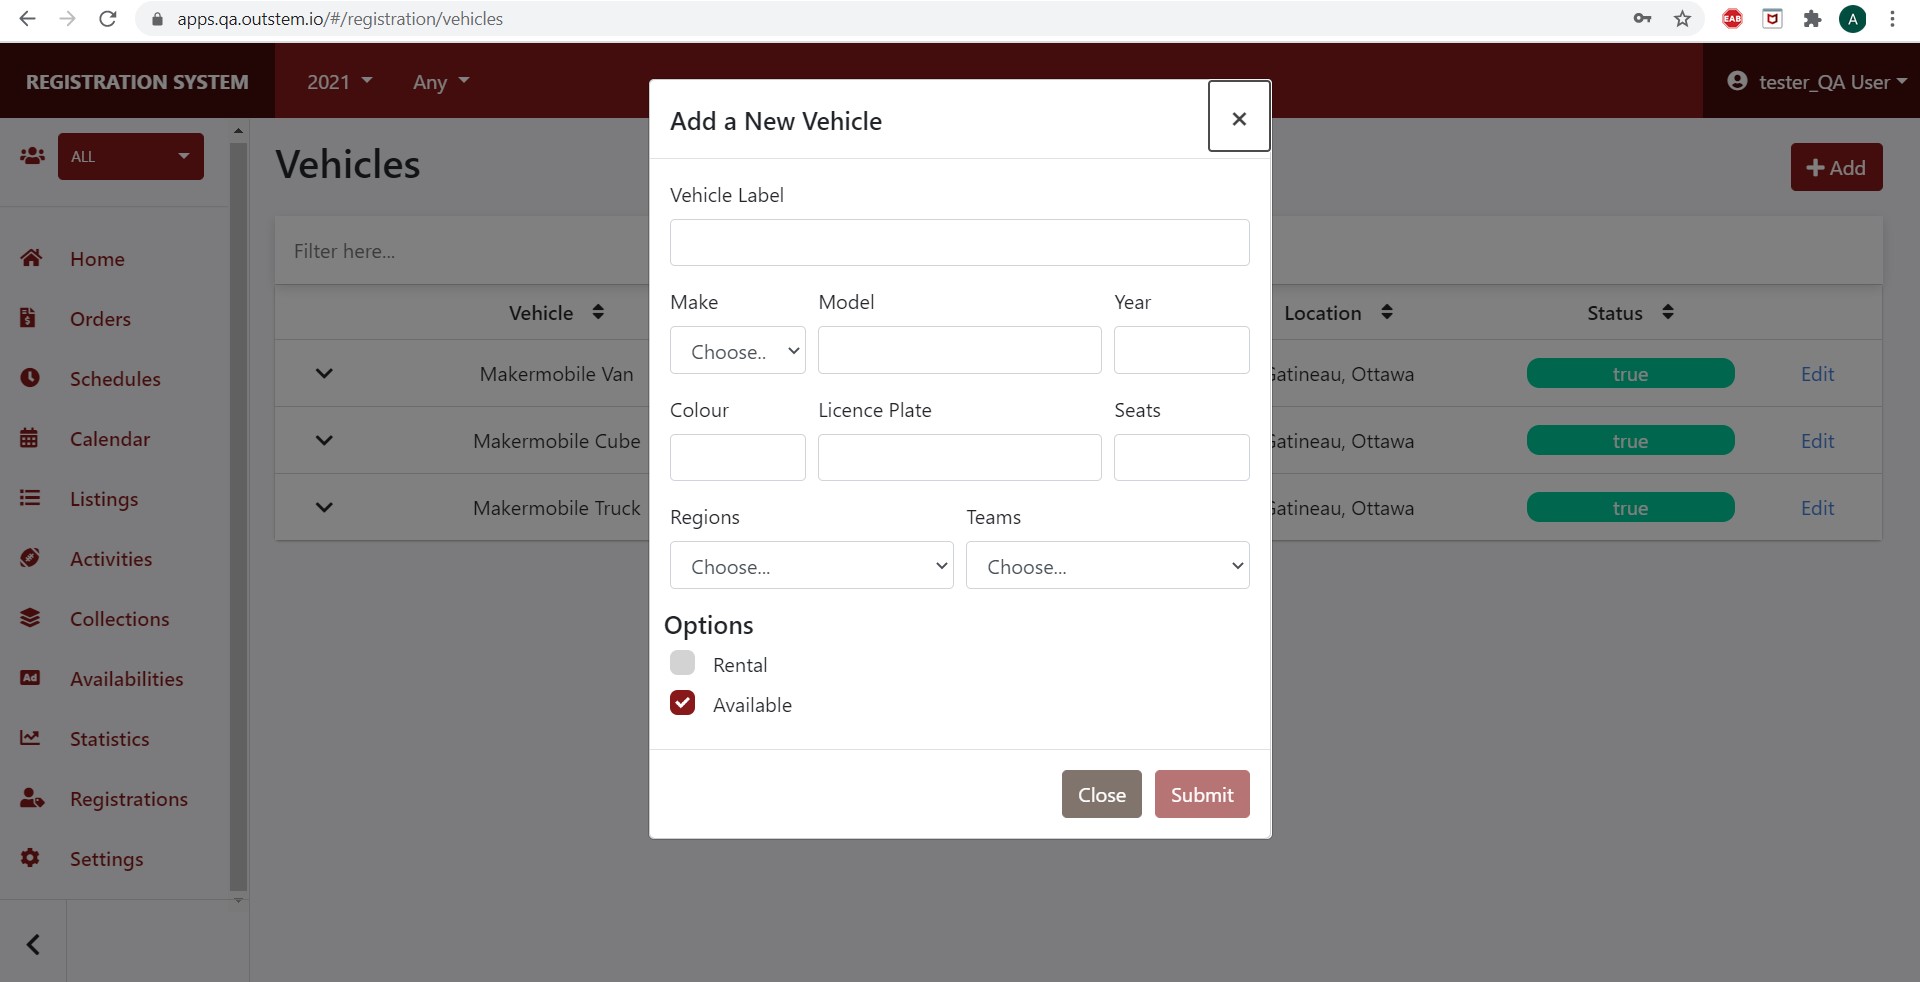Focus the Vehicle Label input field
This screenshot has height=982, width=1920.
[x=959, y=243]
